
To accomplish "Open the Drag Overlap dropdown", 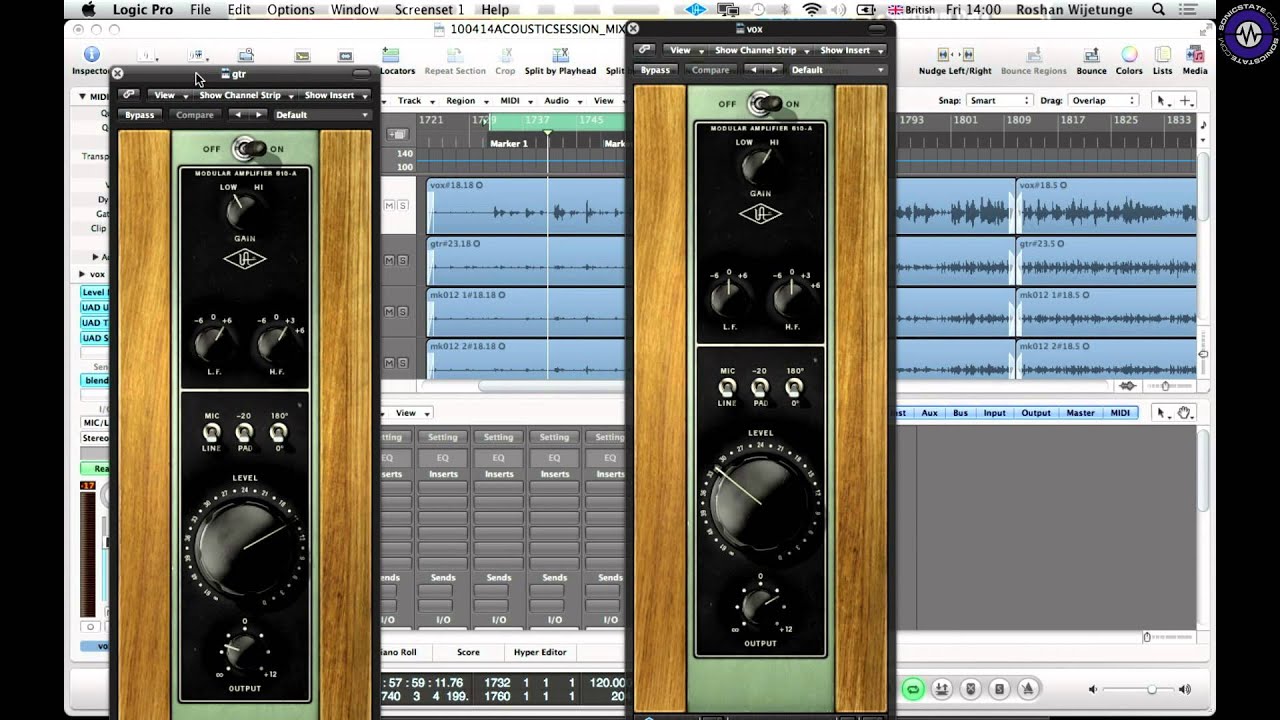I will click(x=1103, y=101).
